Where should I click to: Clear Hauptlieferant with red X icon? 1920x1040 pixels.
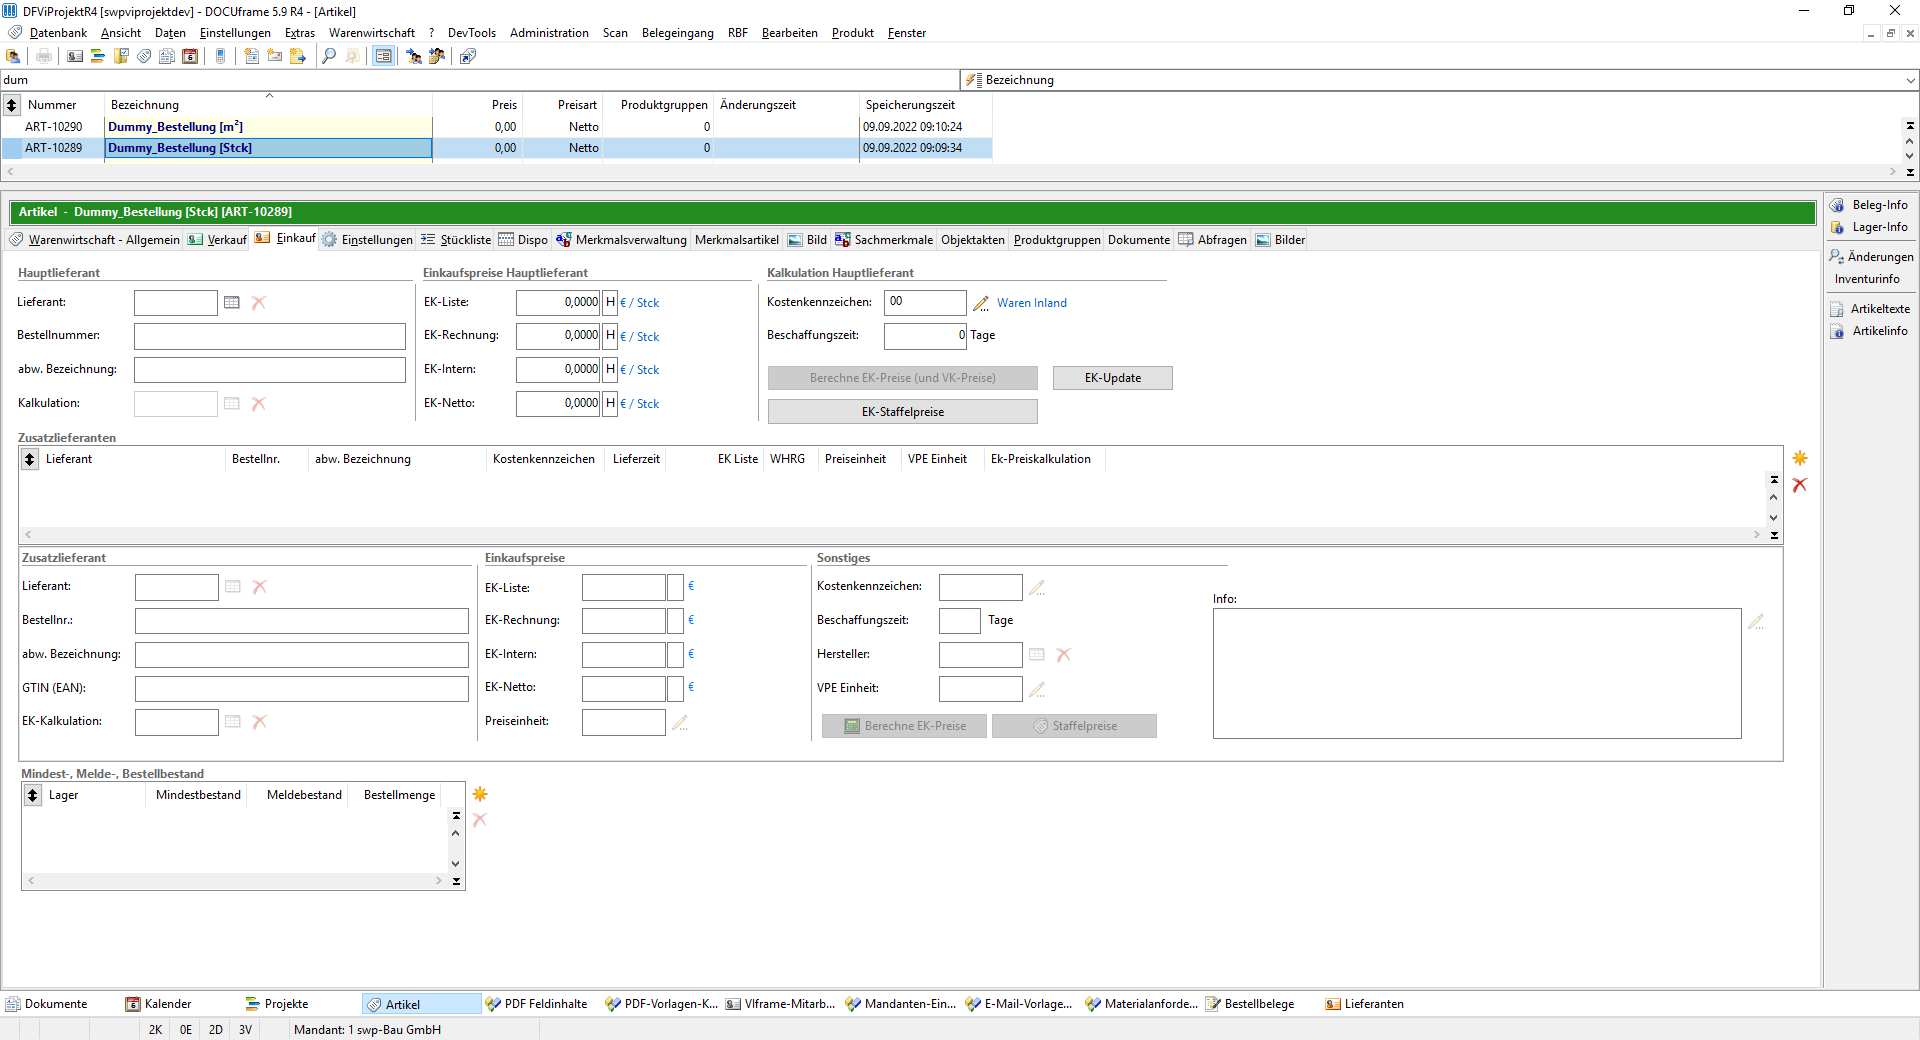[x=259, y=303]
